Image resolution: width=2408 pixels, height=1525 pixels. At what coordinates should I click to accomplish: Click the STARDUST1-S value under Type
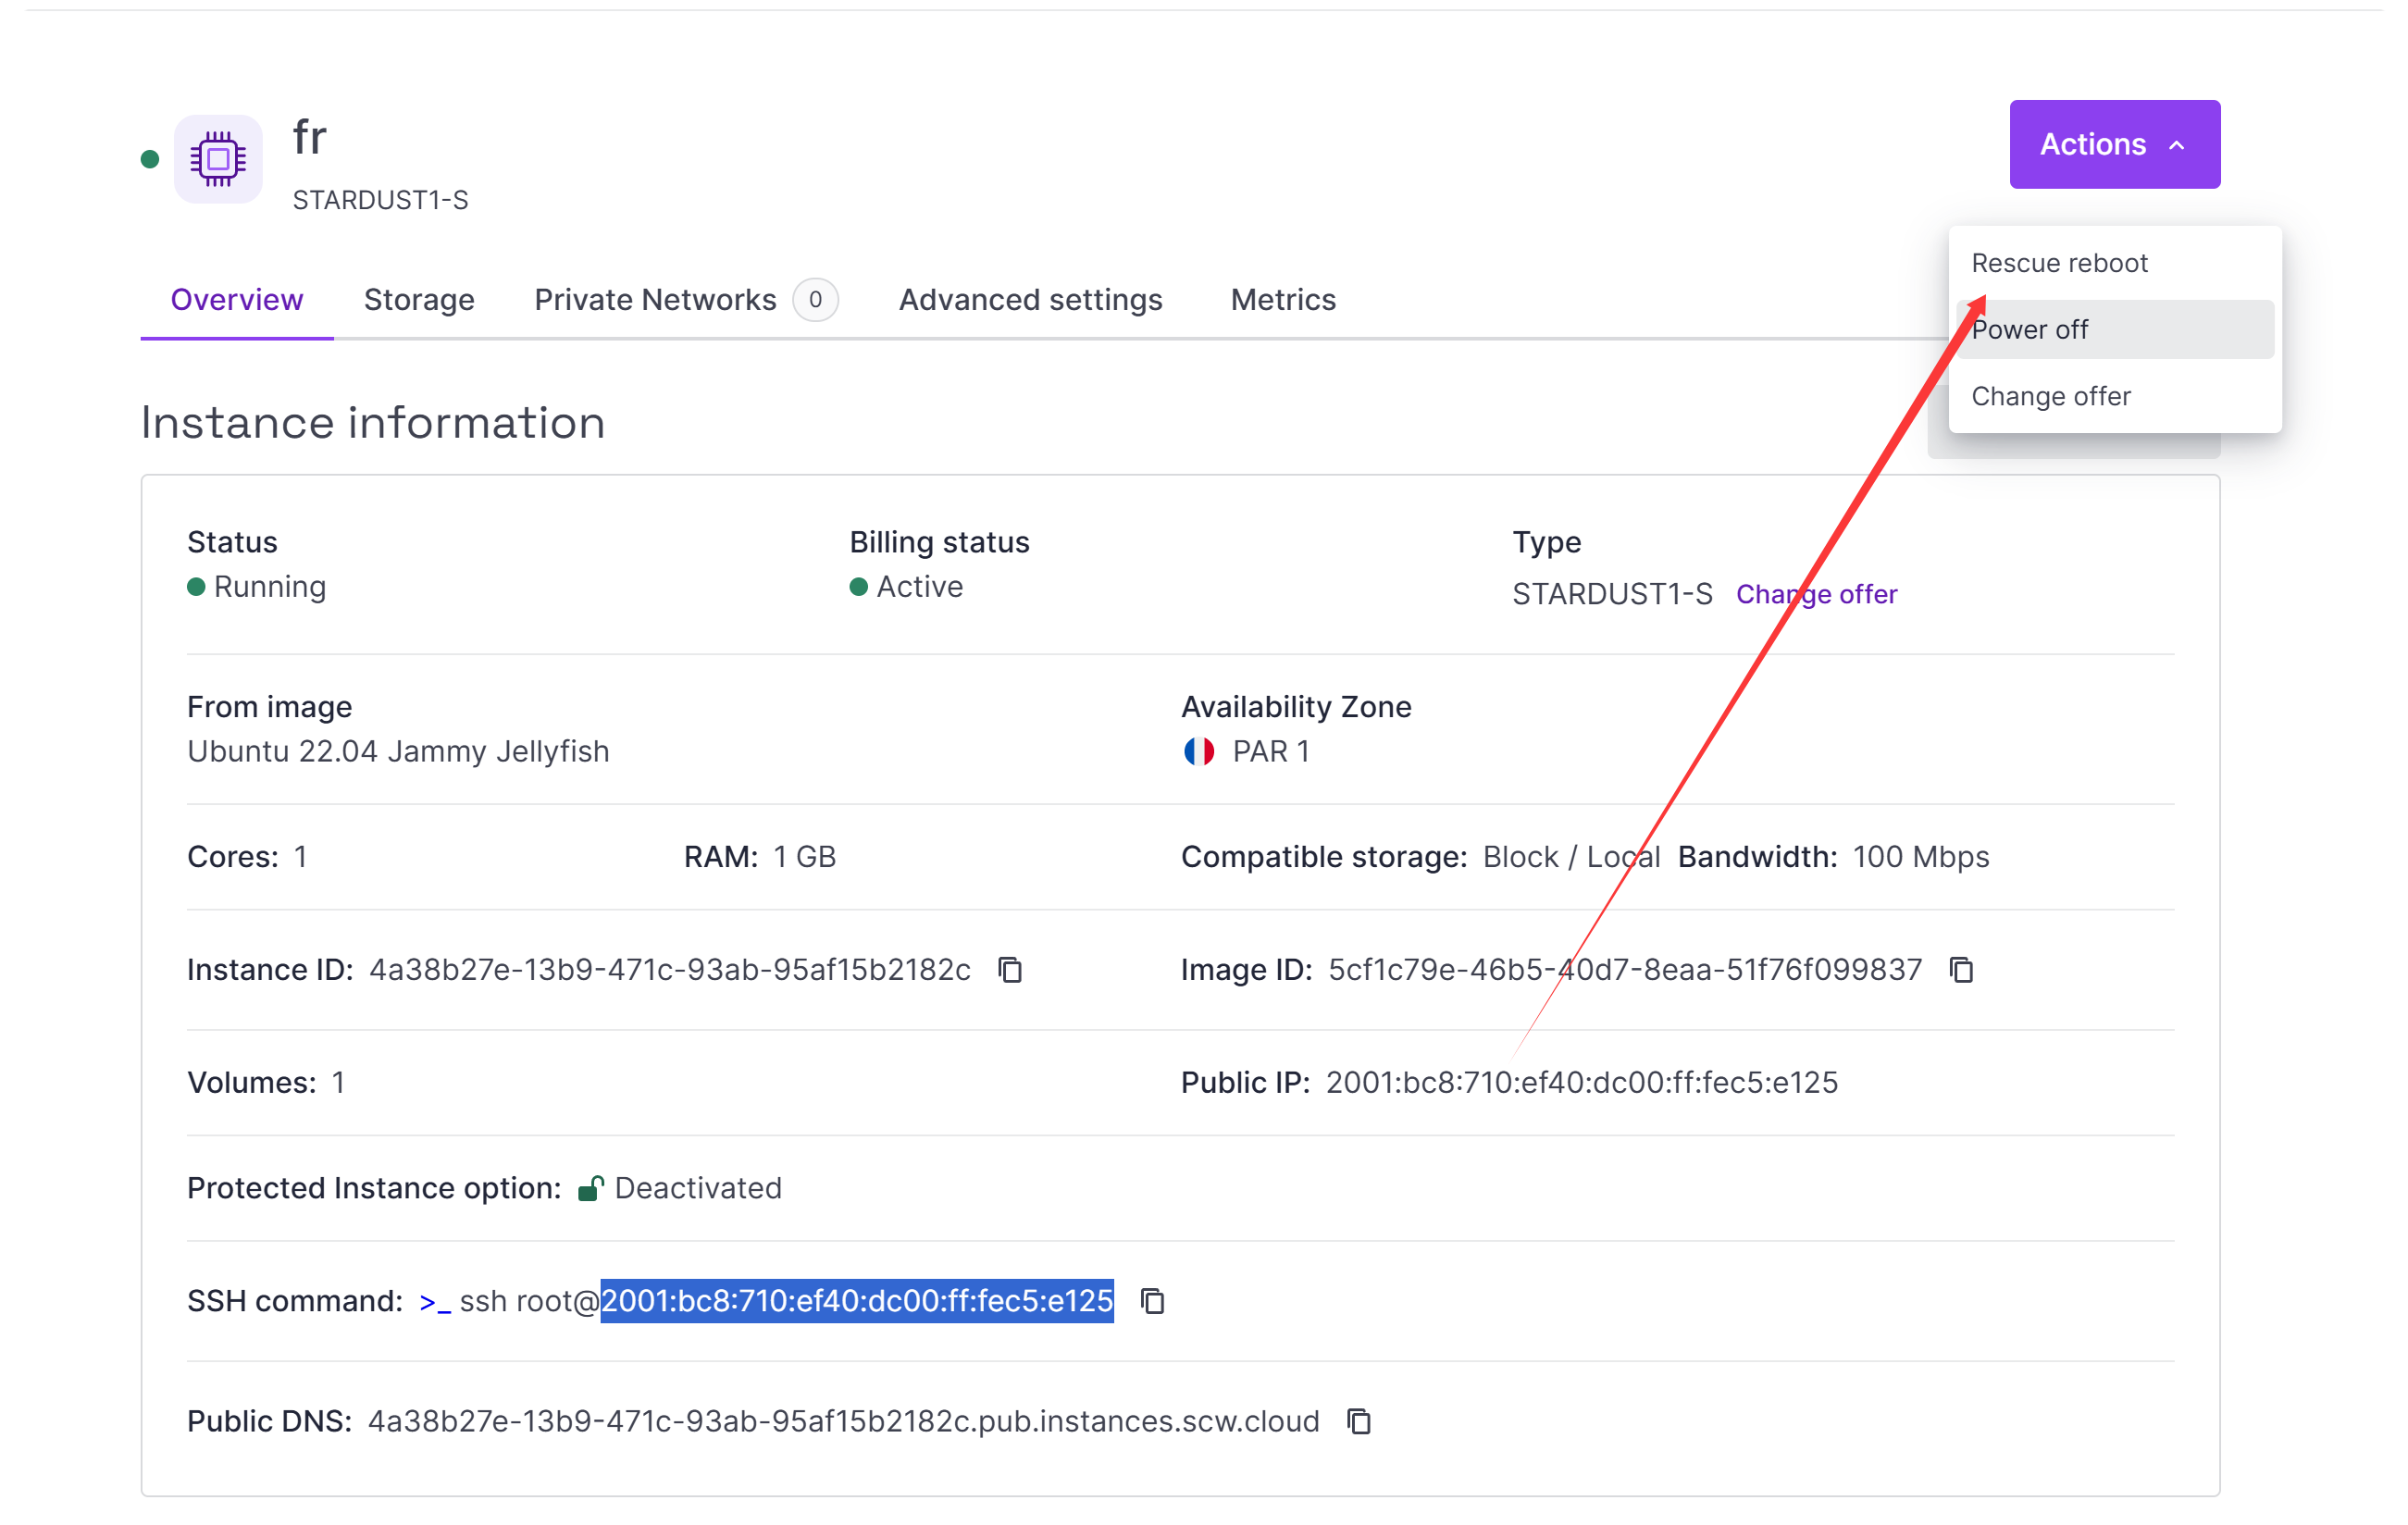[1612, 594]
